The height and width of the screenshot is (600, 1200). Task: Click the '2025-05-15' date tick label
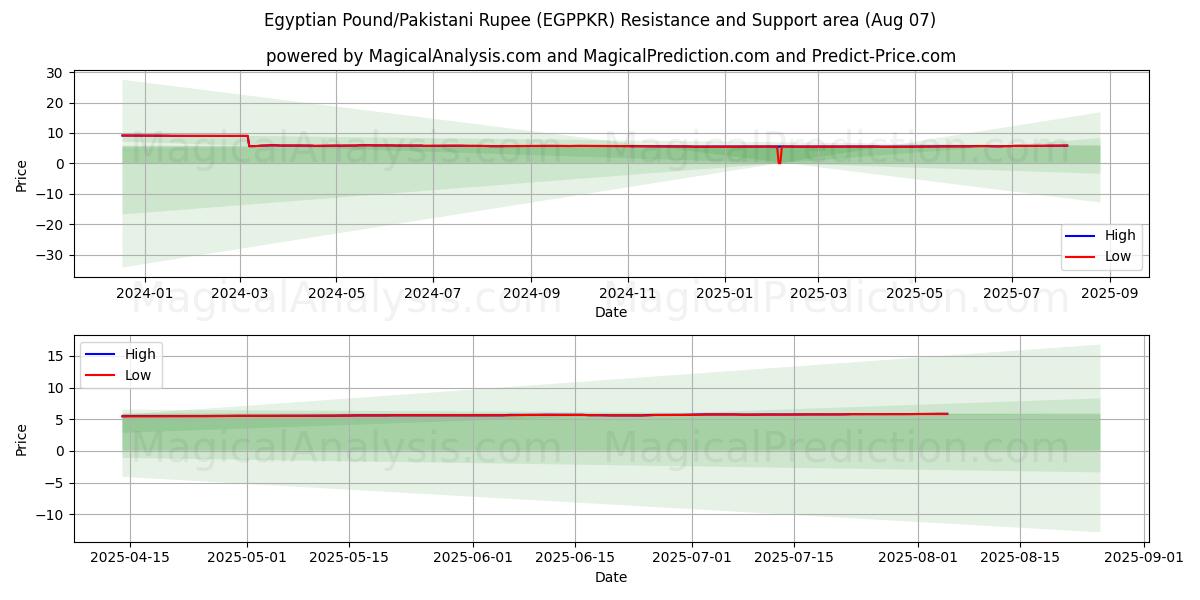[x=349, y=559]
